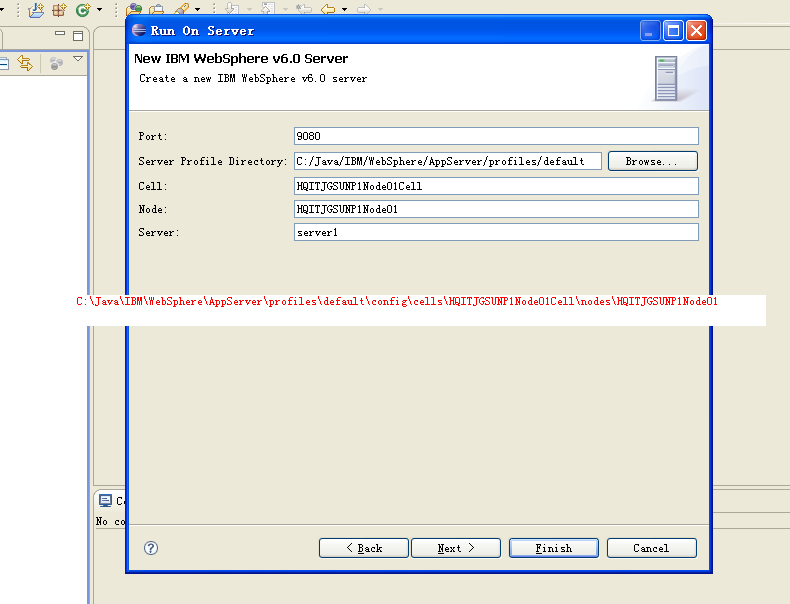Open the Back navigation history dropdown
The height and width of the screenshot is (604, 790).
coord(345,10)
